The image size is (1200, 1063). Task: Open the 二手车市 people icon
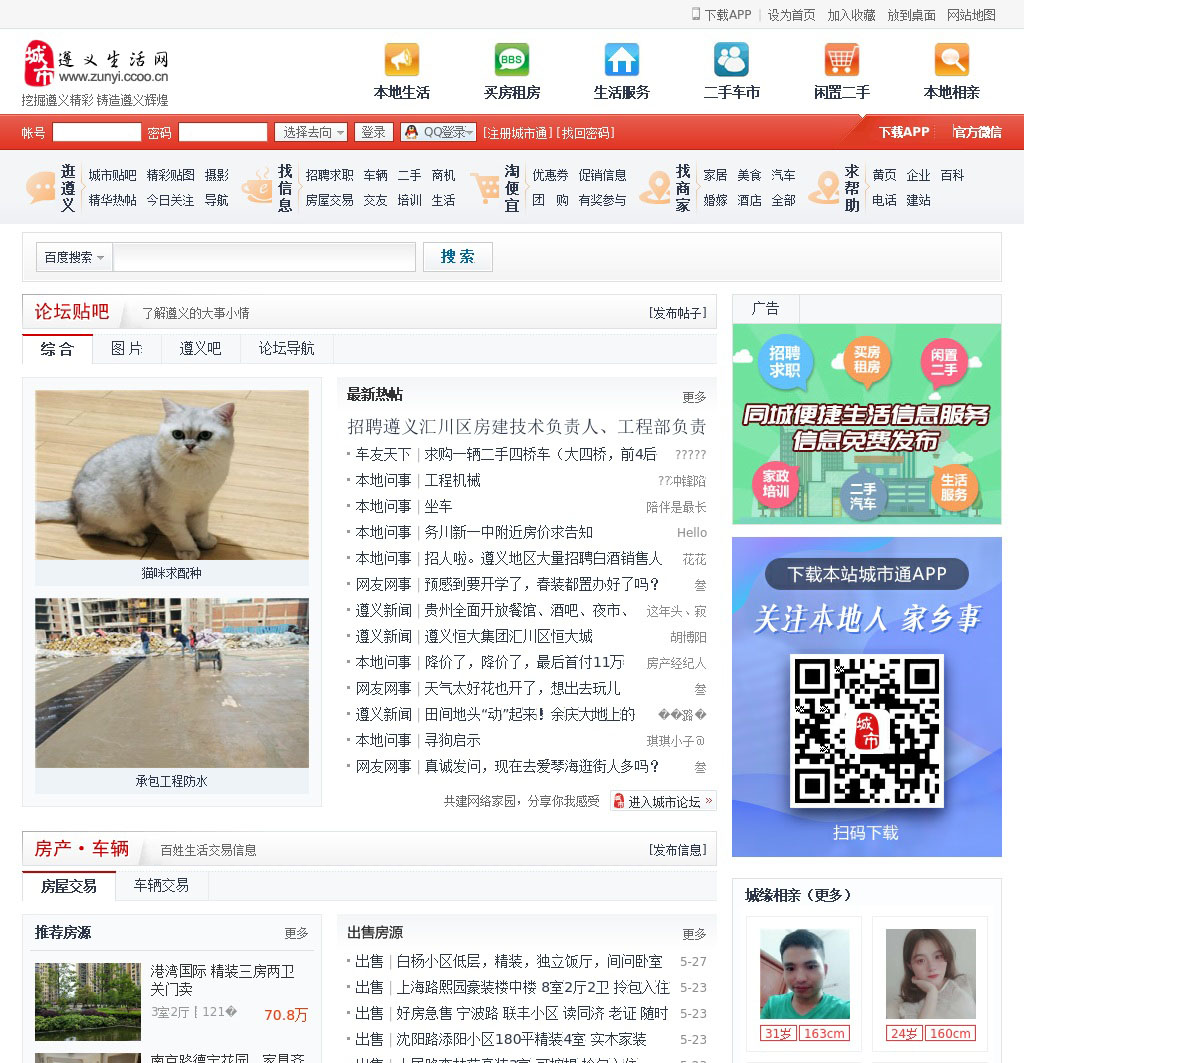[731, 60]
